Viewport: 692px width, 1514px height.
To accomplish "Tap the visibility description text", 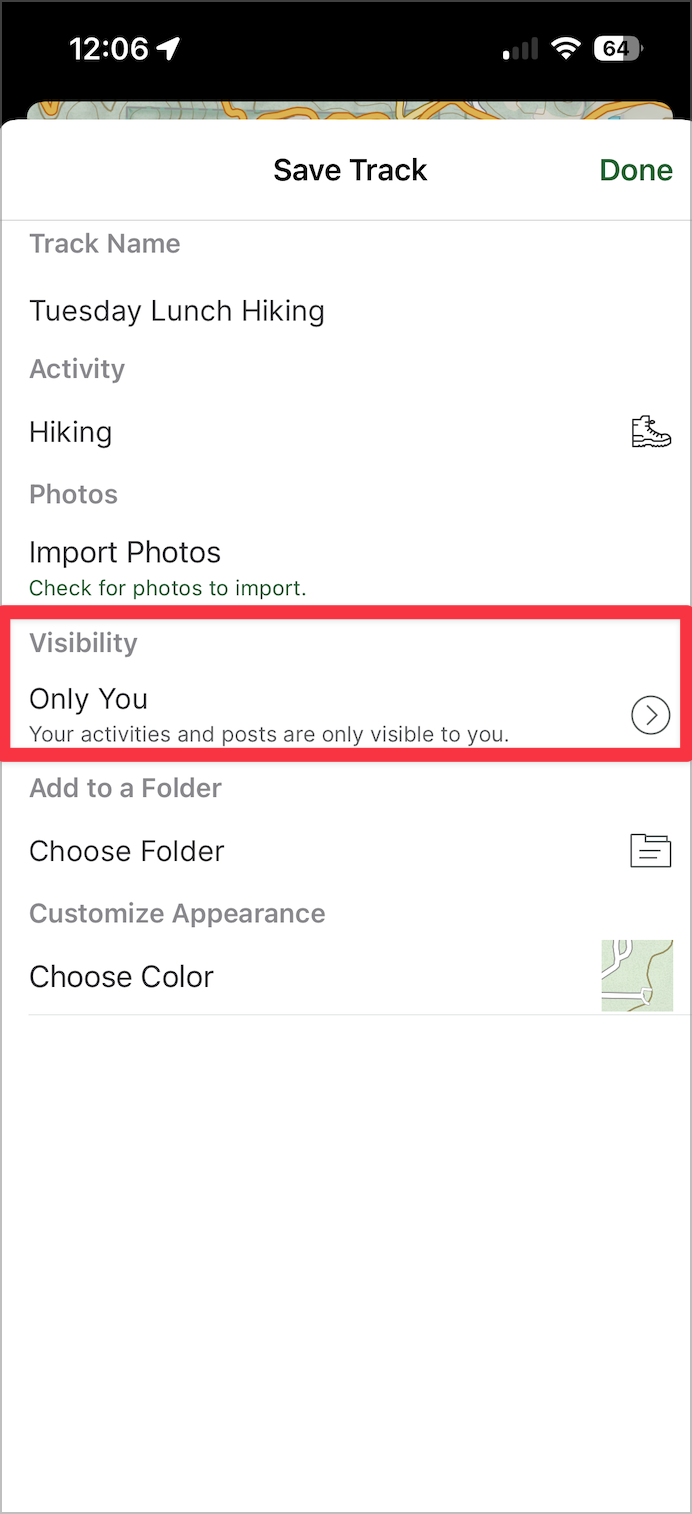I will [269, 734].
